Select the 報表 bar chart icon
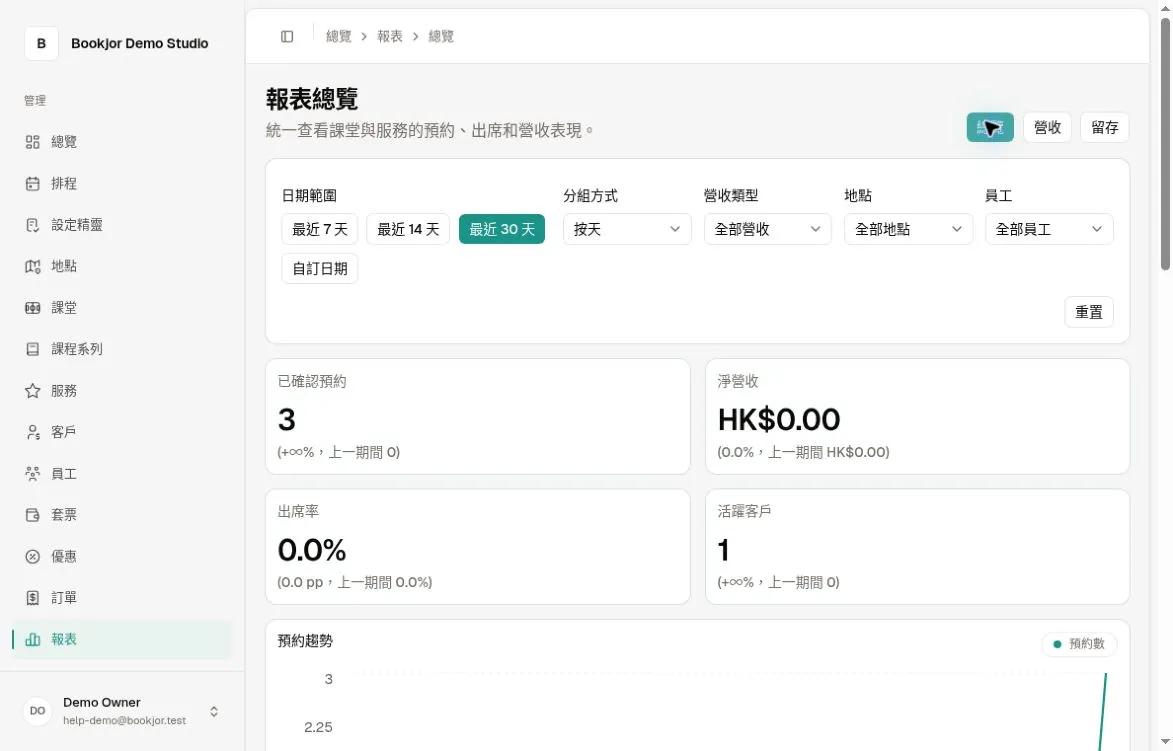Screen dimensions: 1173x751 (x=32, y=640)
